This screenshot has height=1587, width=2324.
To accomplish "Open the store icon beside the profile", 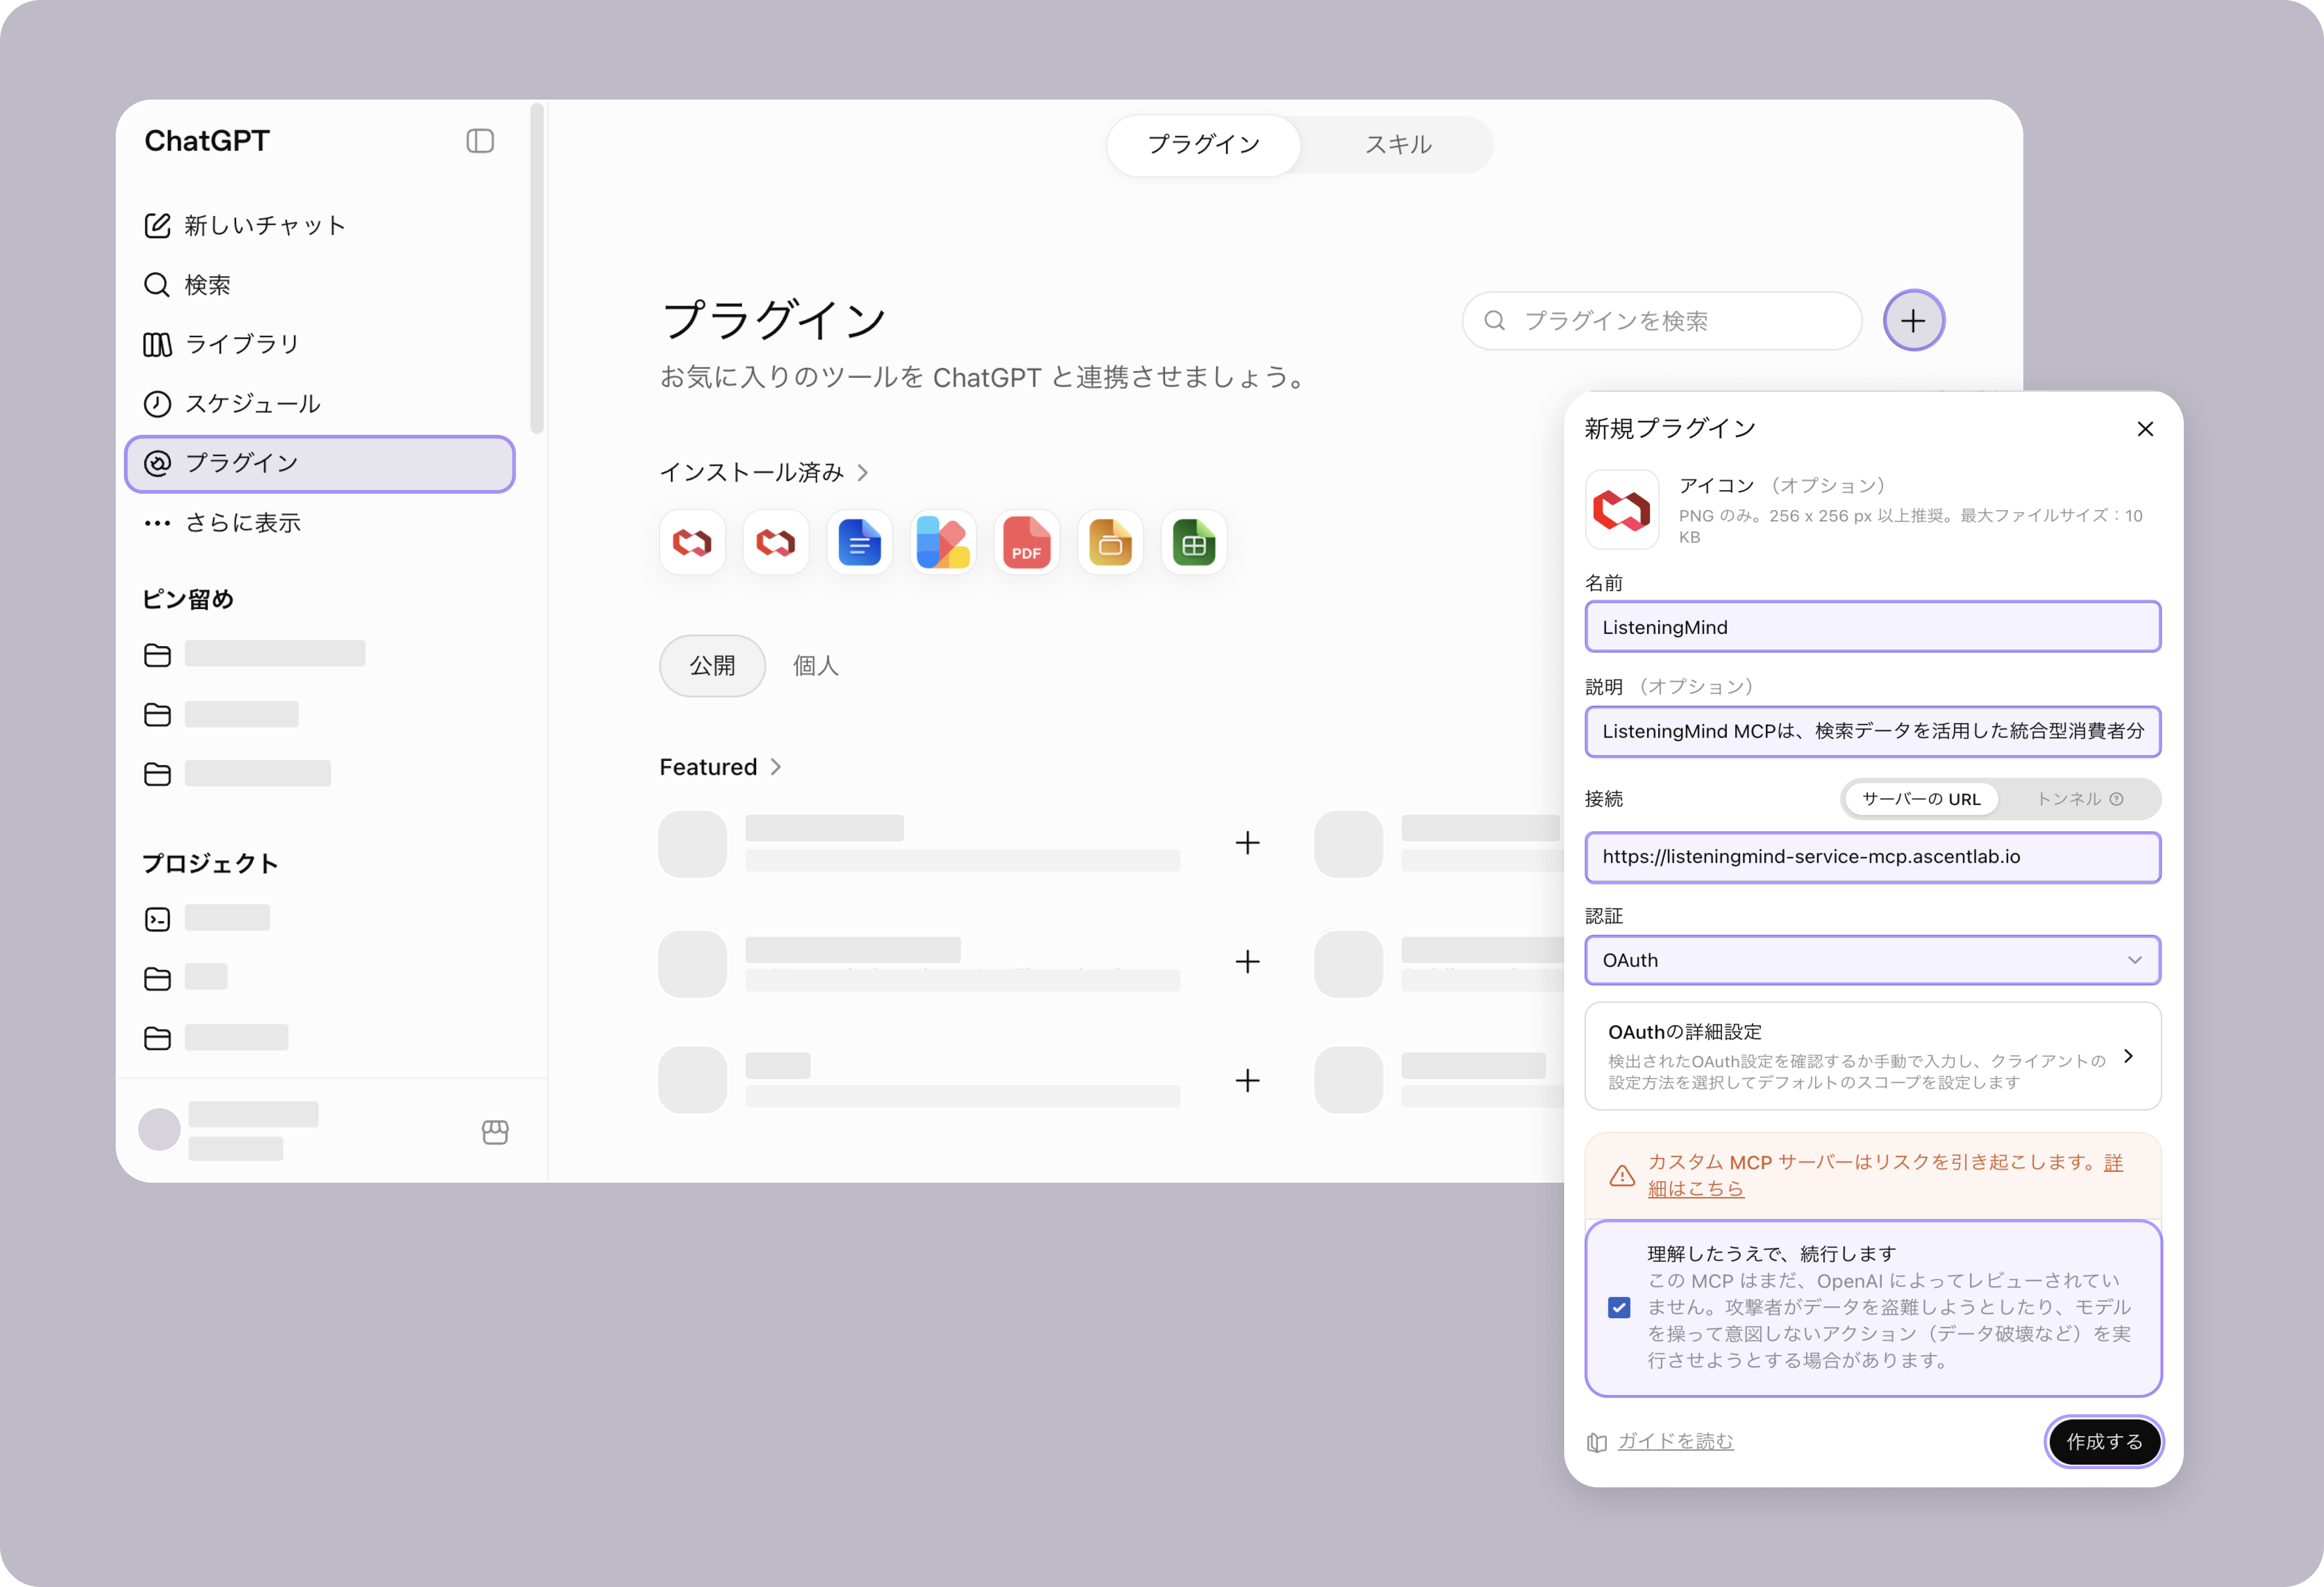I will click(x=495, y=1132).
